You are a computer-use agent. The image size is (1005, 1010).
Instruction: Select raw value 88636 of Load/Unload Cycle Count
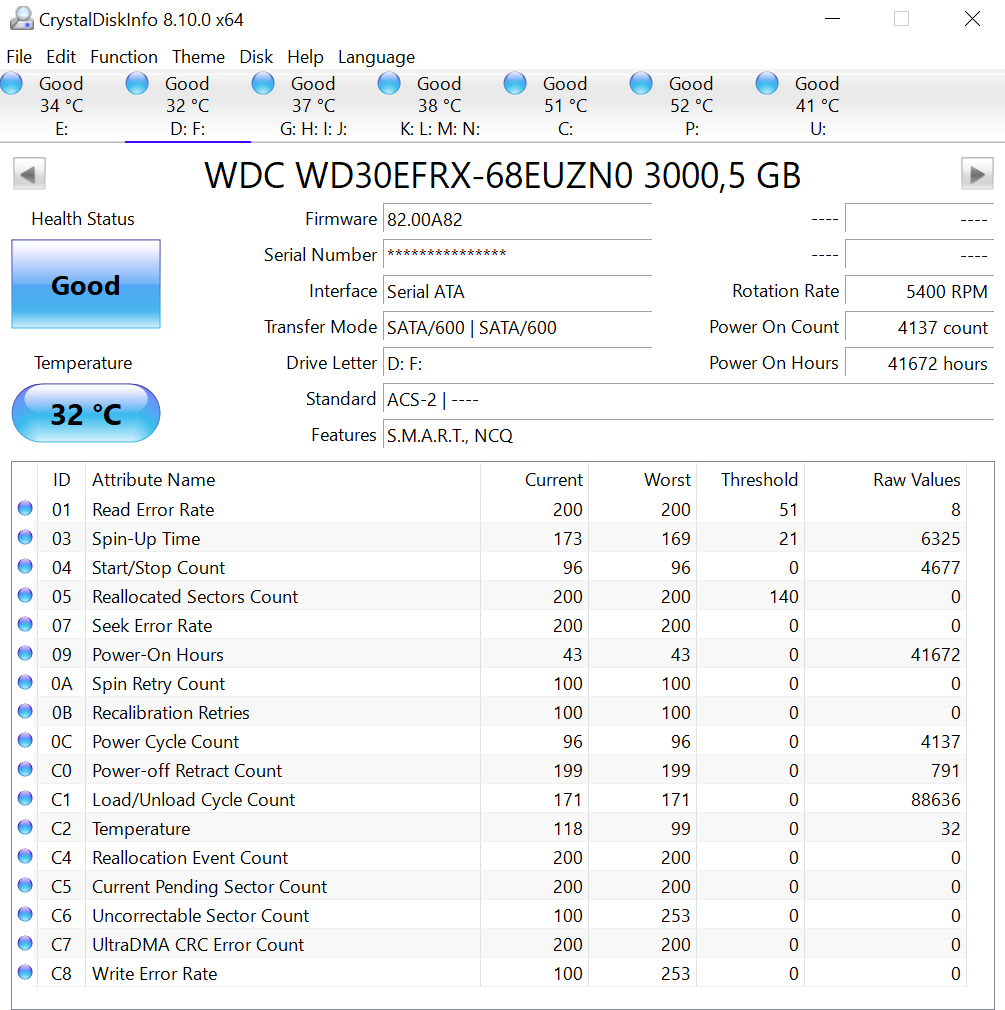coord(935,799)
